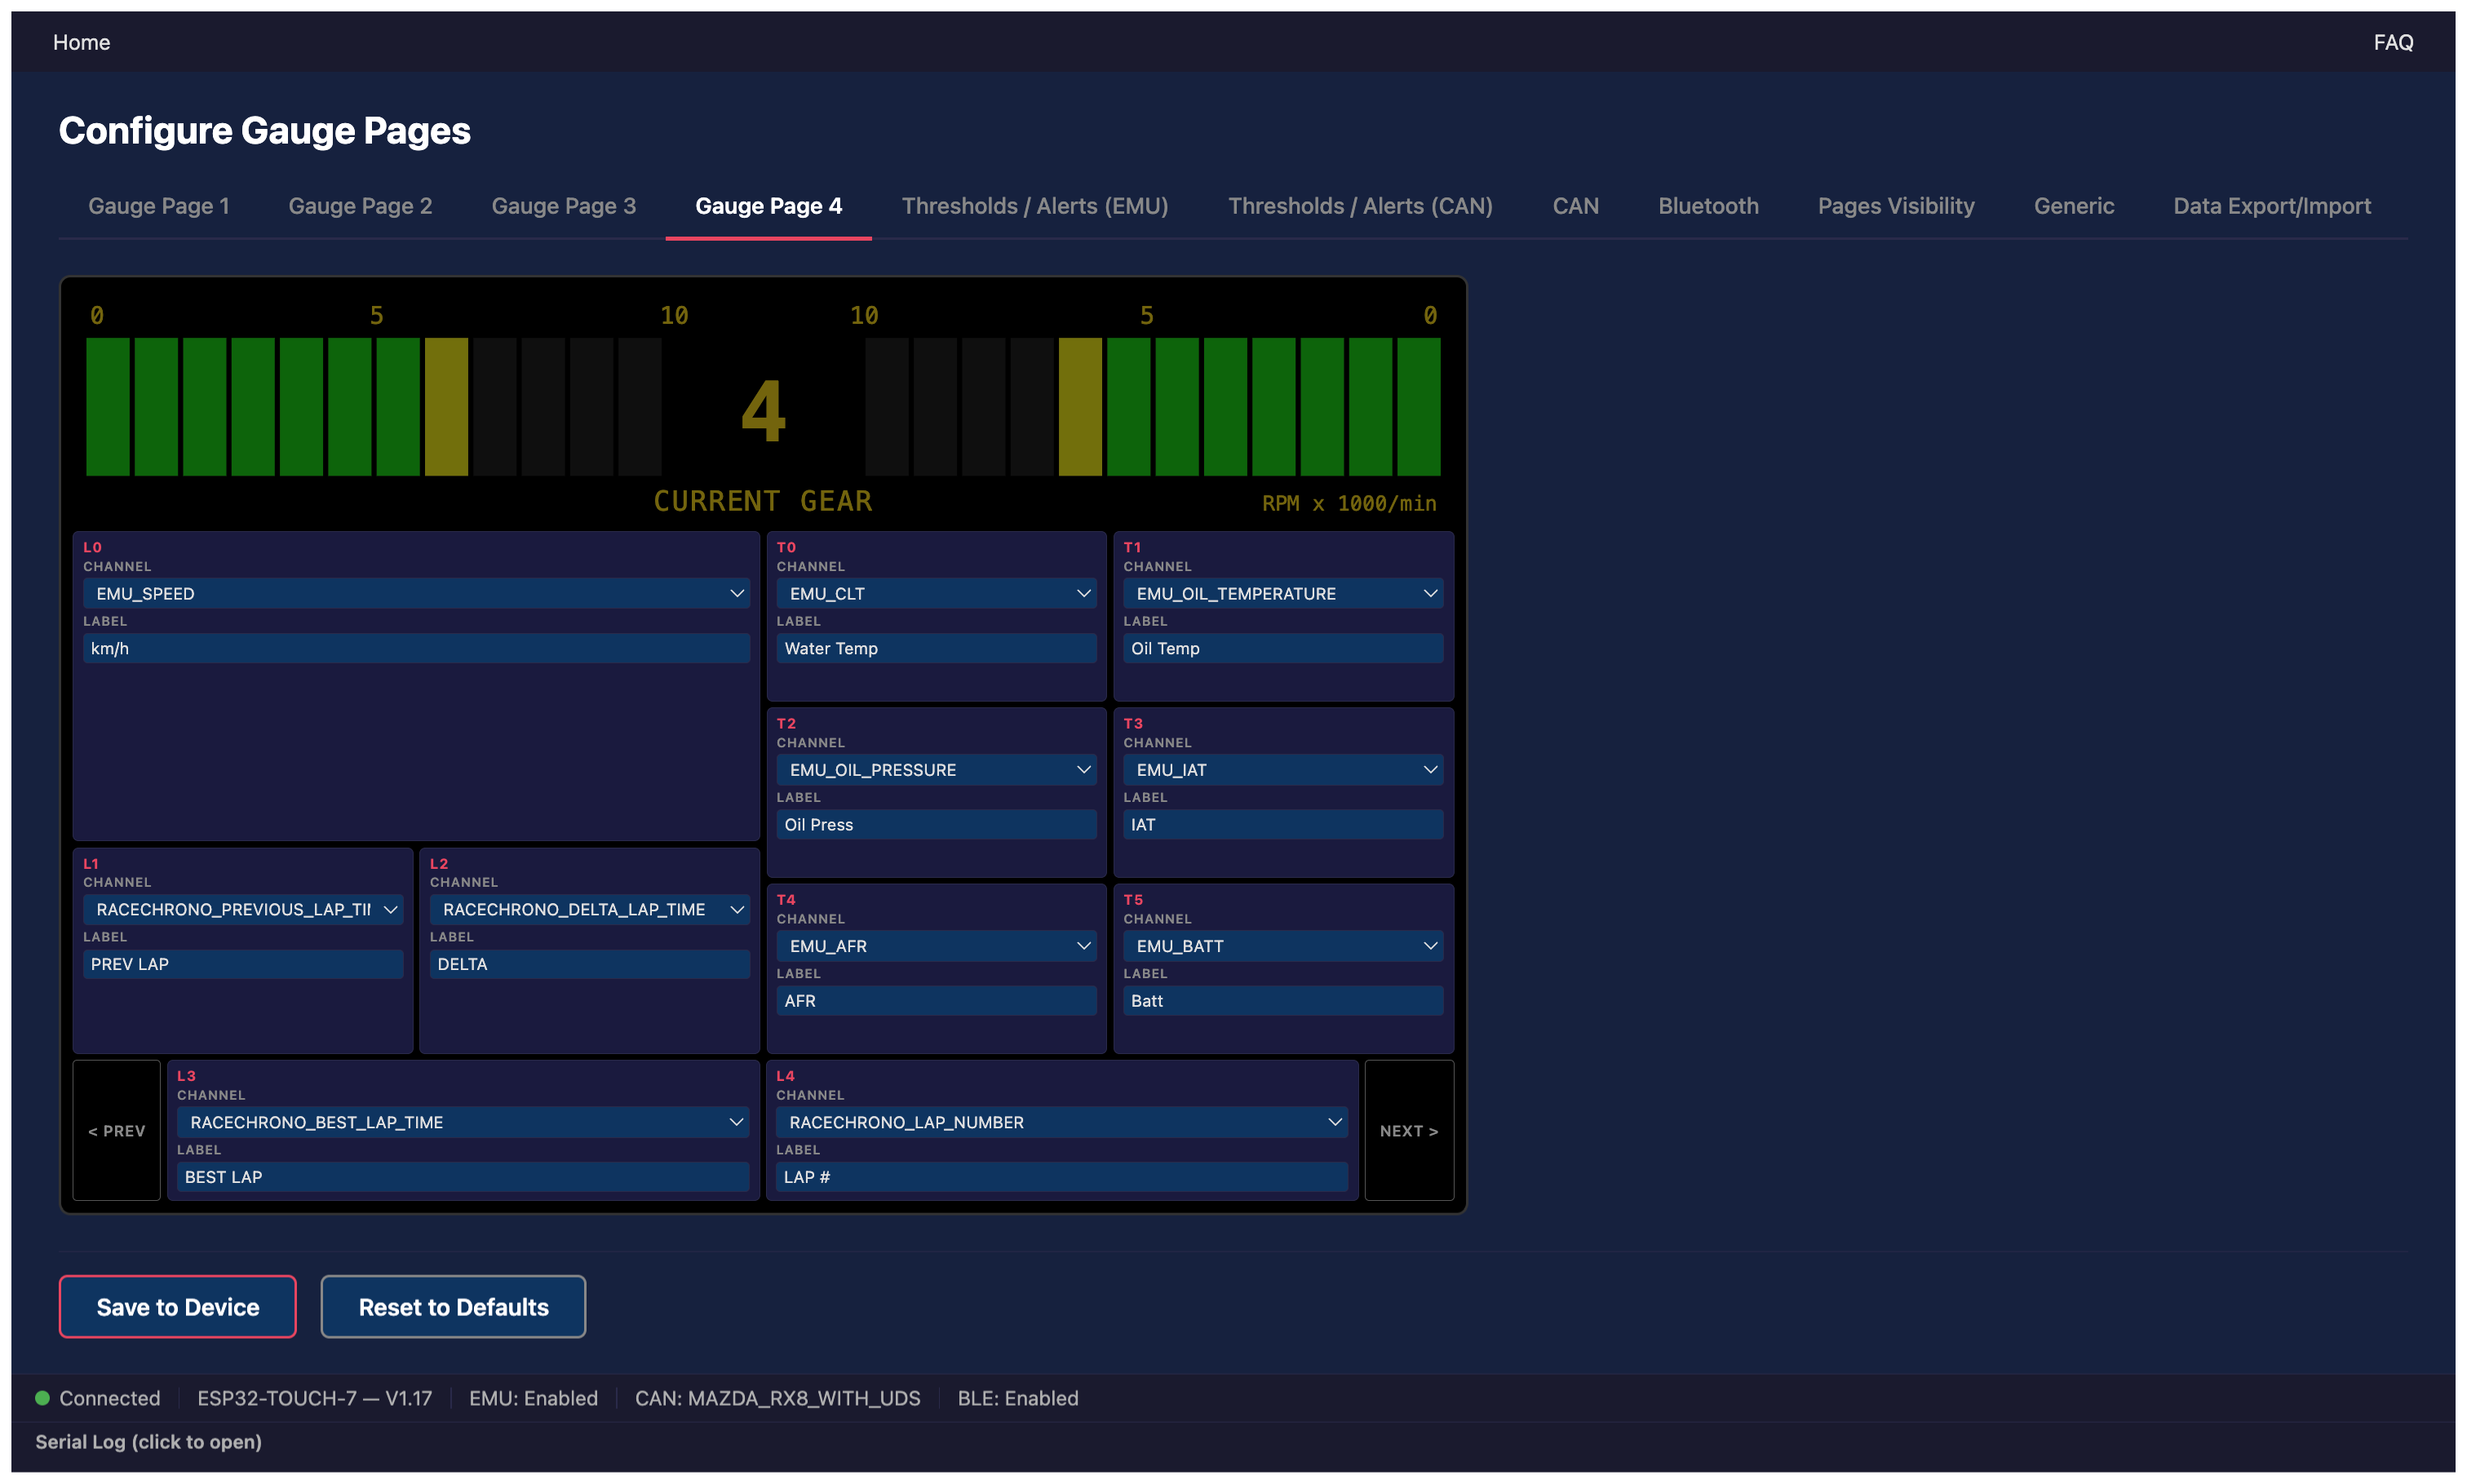Edit the LAP # label input
The height and width of the screenshot is (1484, 2467).
(1062, 1177)
